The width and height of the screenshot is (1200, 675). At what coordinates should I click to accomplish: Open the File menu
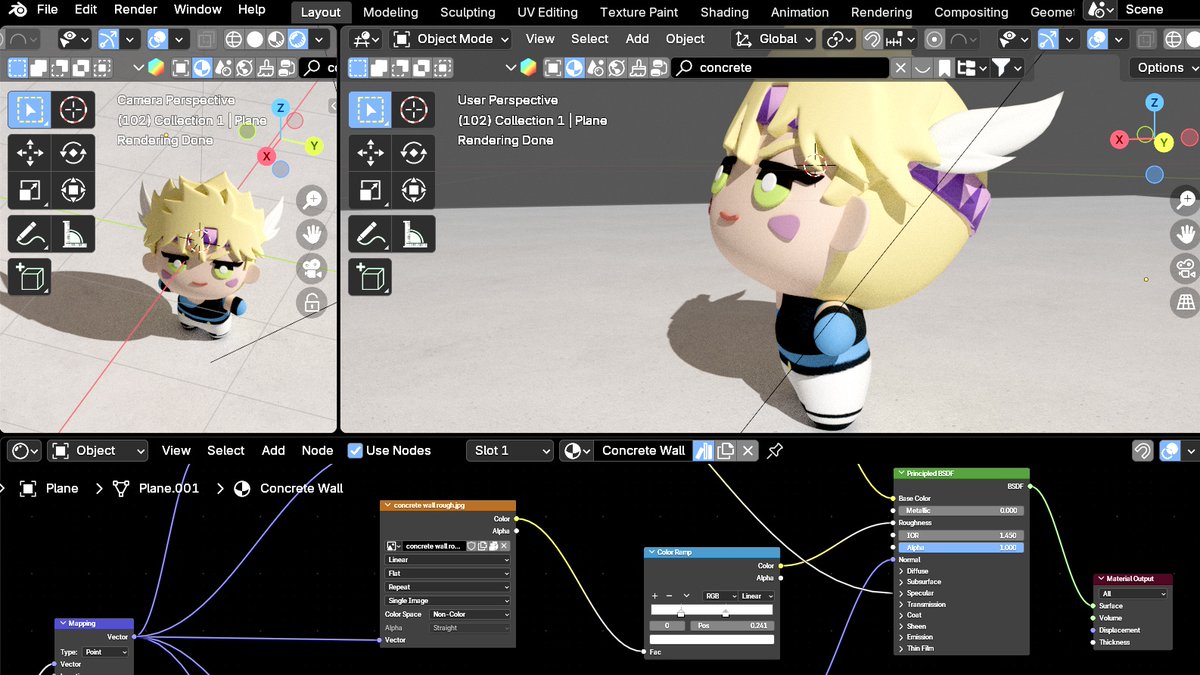47,10
